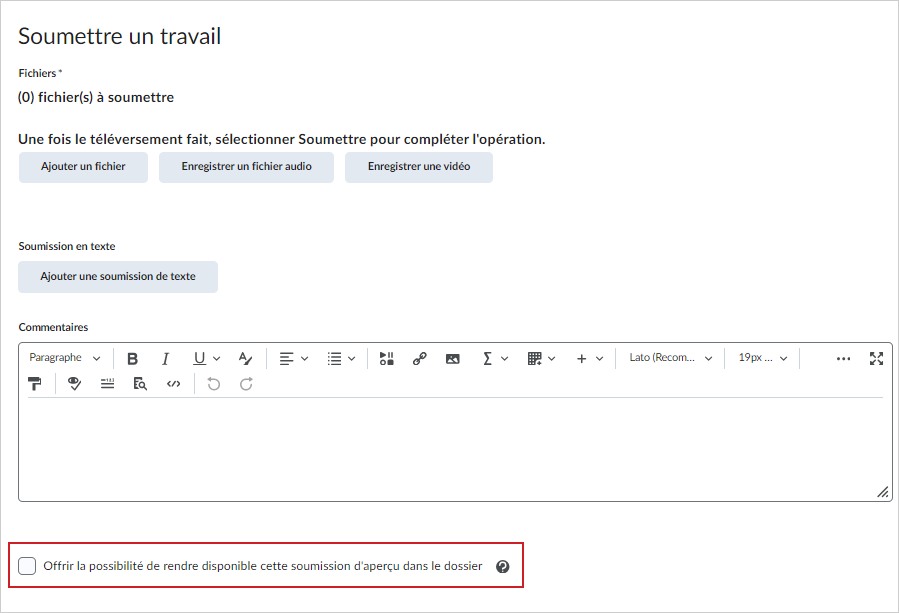Click the redo icon
899x613 pixels.
(246, 384)
